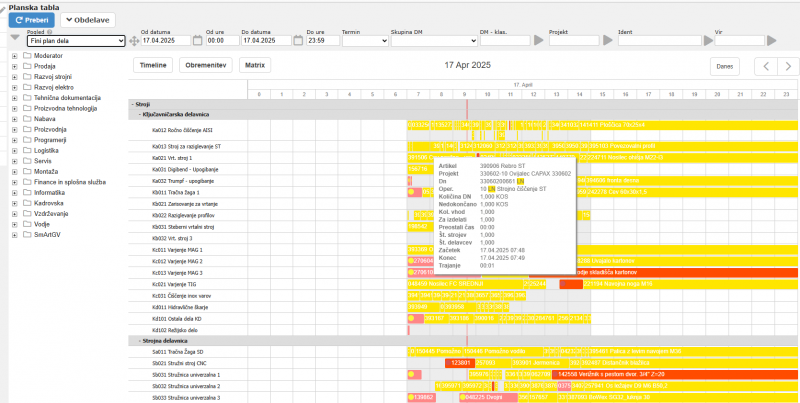Switch to the Matrix view
800x403 pixels.
pos(256,65)
